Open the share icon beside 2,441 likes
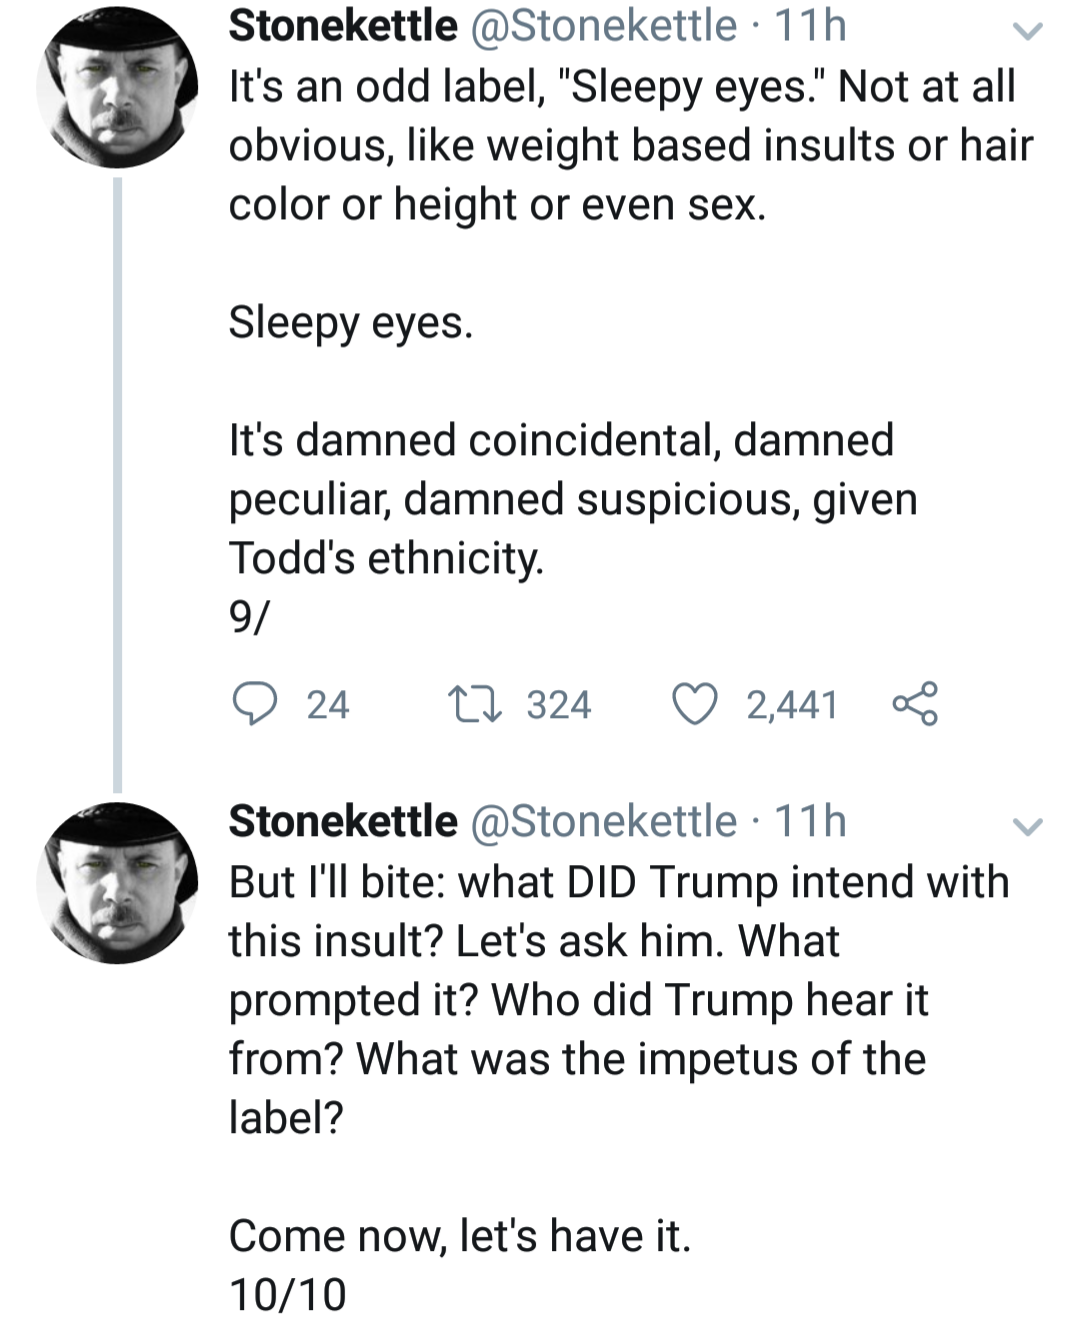Image resolution: width=1080 pixels, height=1336 pixels. 915,704
